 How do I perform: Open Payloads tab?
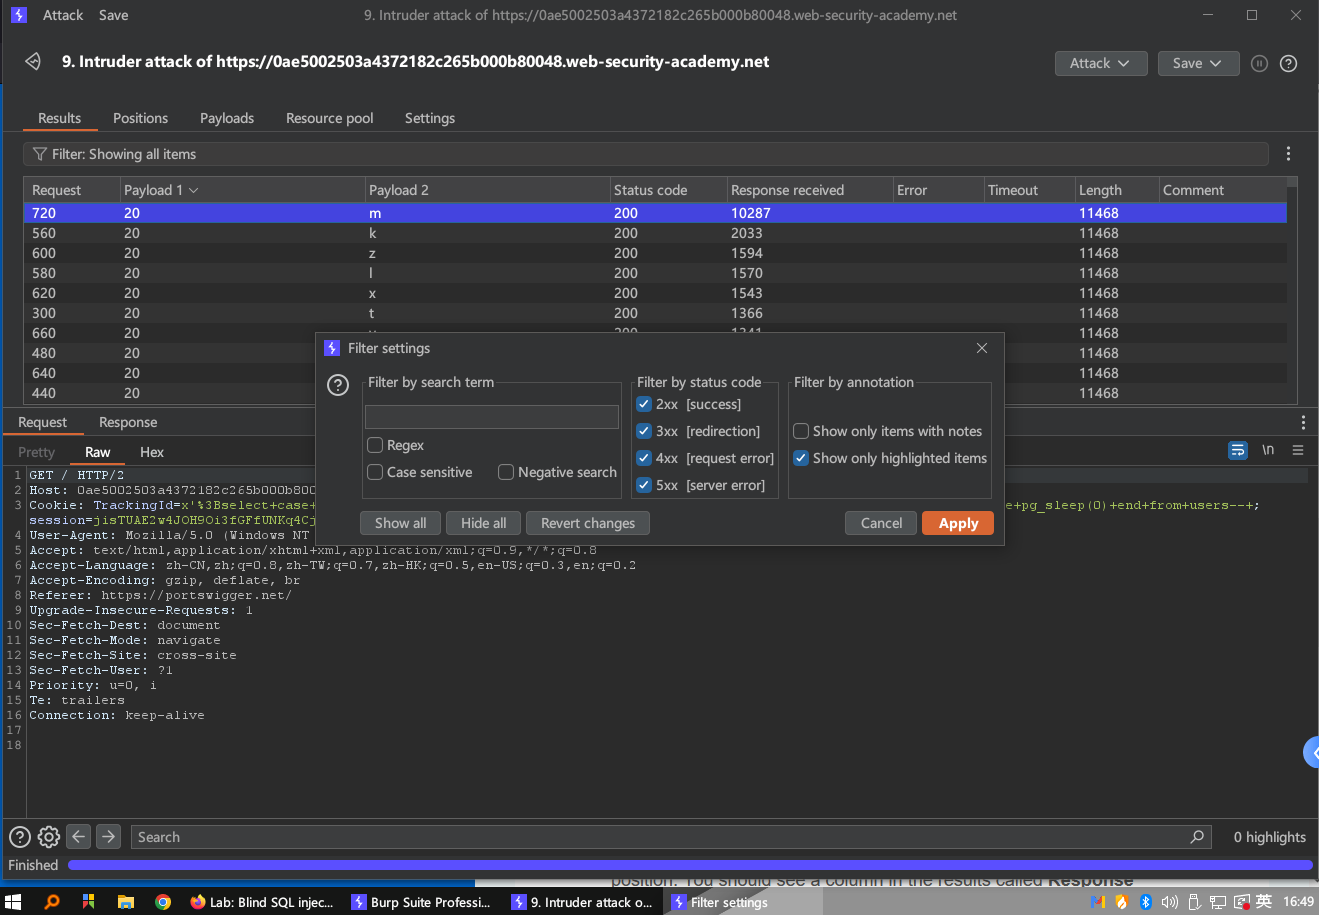[227, 118]
